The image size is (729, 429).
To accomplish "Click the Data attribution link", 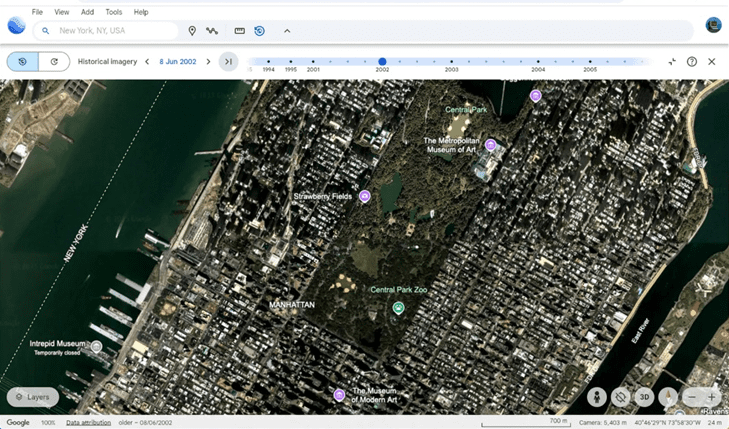I will [89, 423].
